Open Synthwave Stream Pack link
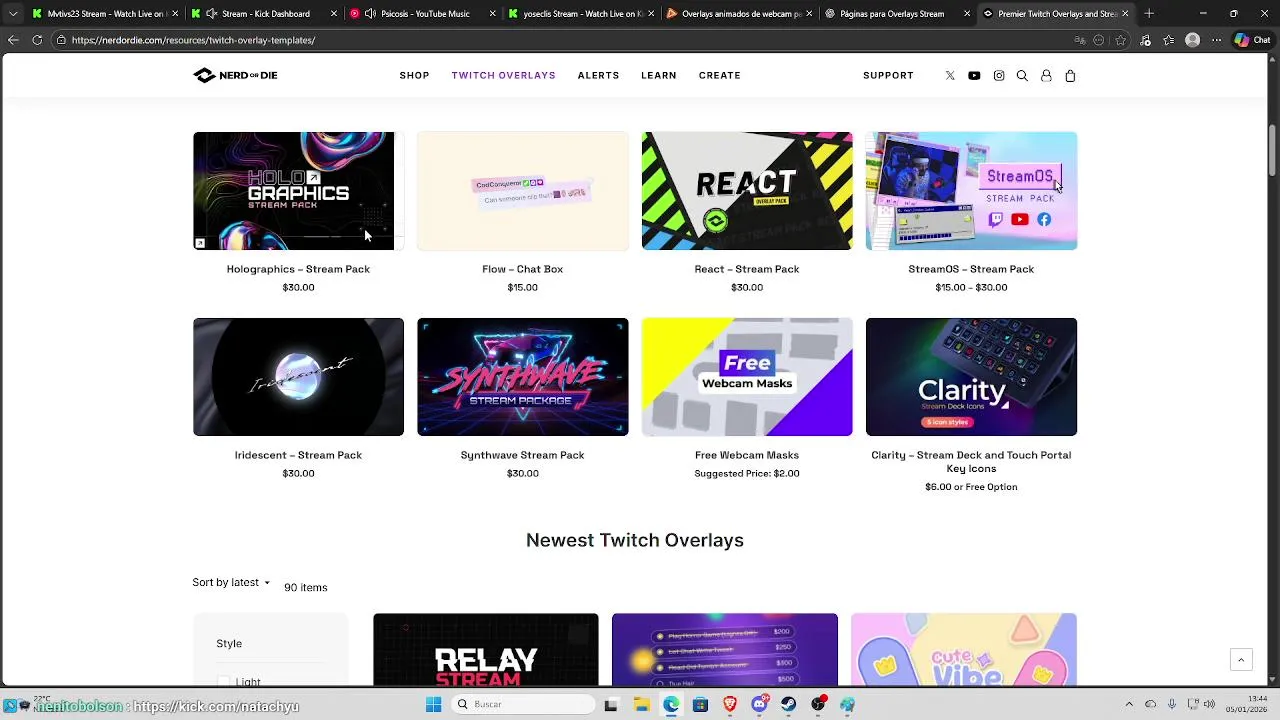The width and height of the screenshot is (1280, 720). point(522,455)
